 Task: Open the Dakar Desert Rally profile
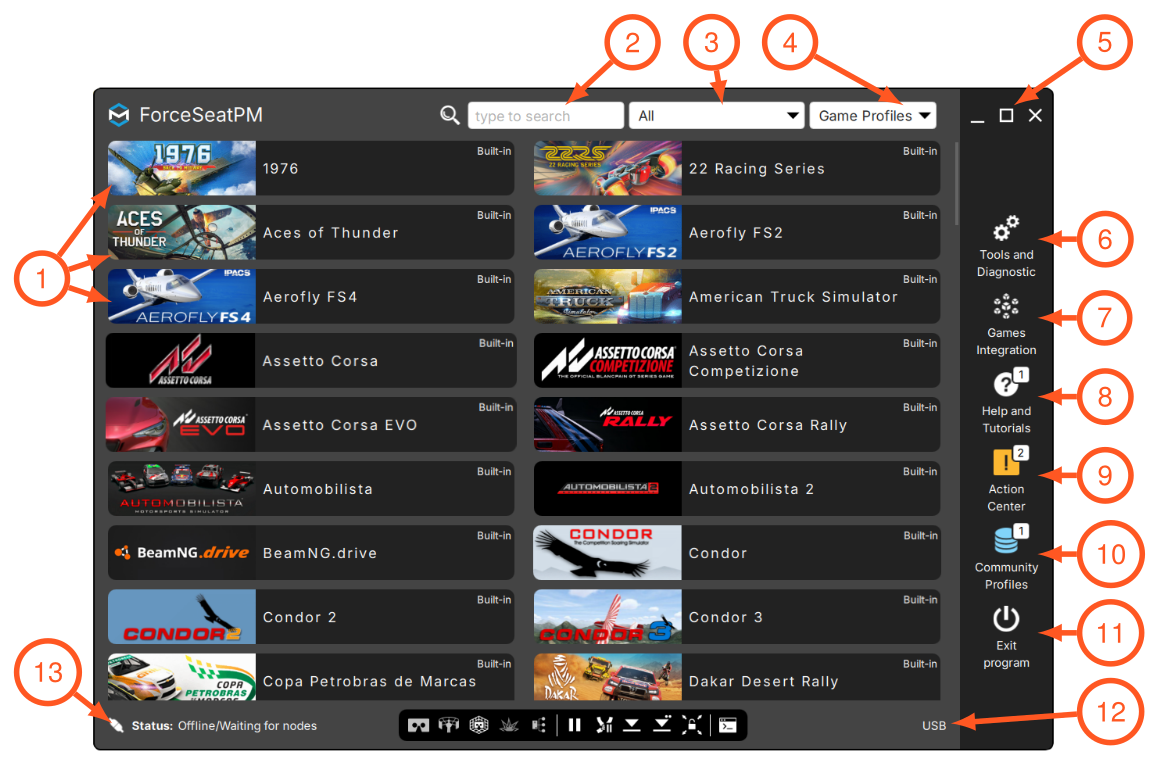click(x=737, y=677)
